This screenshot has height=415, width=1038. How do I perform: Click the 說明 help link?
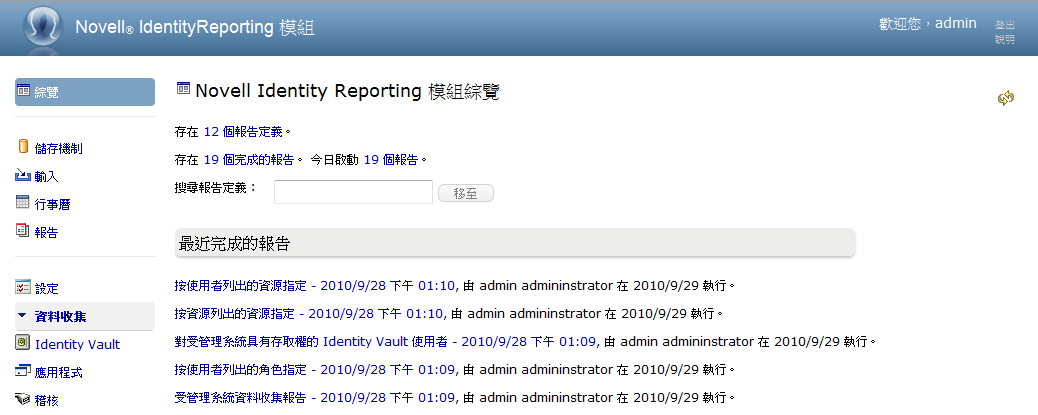(x=1004, y=39)
